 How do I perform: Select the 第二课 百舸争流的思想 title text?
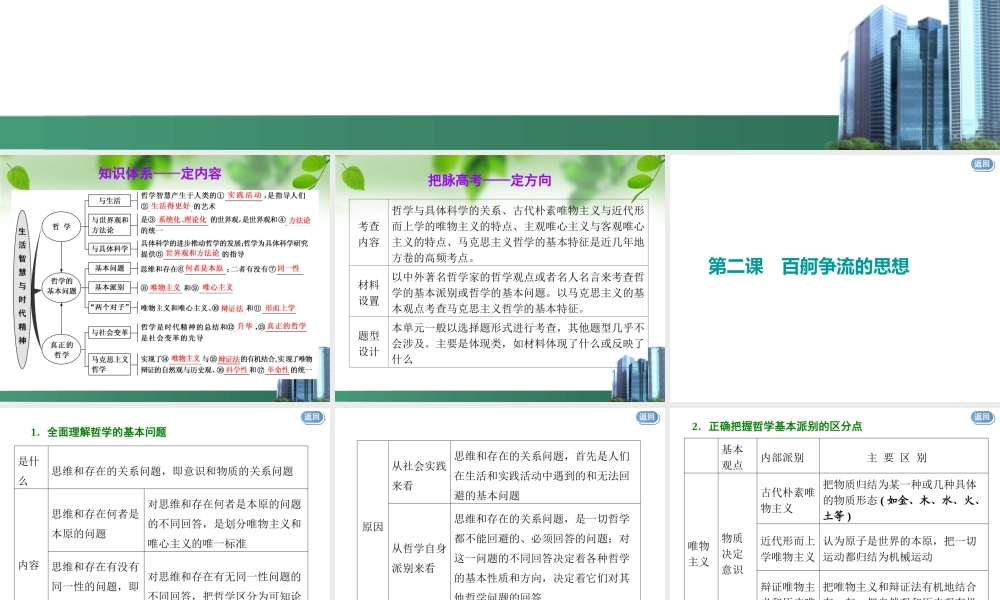click(x=808, y=266)
